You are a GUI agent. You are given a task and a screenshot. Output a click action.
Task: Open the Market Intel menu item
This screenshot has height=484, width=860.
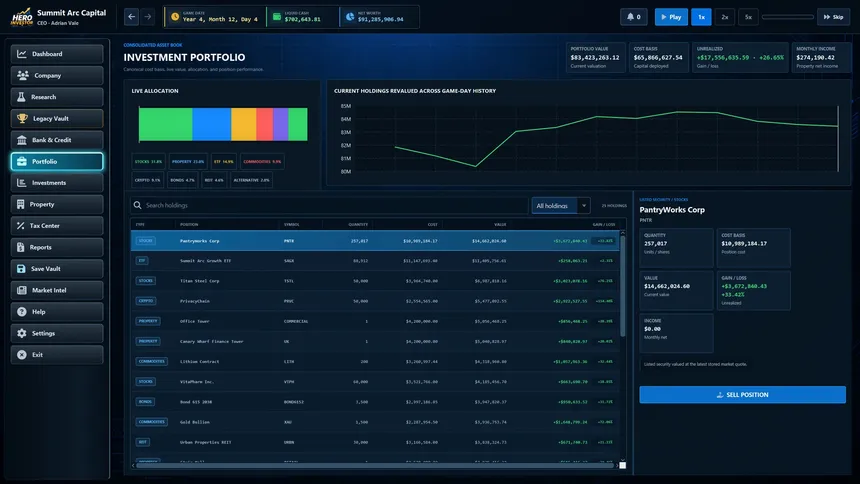pos(57,290)
